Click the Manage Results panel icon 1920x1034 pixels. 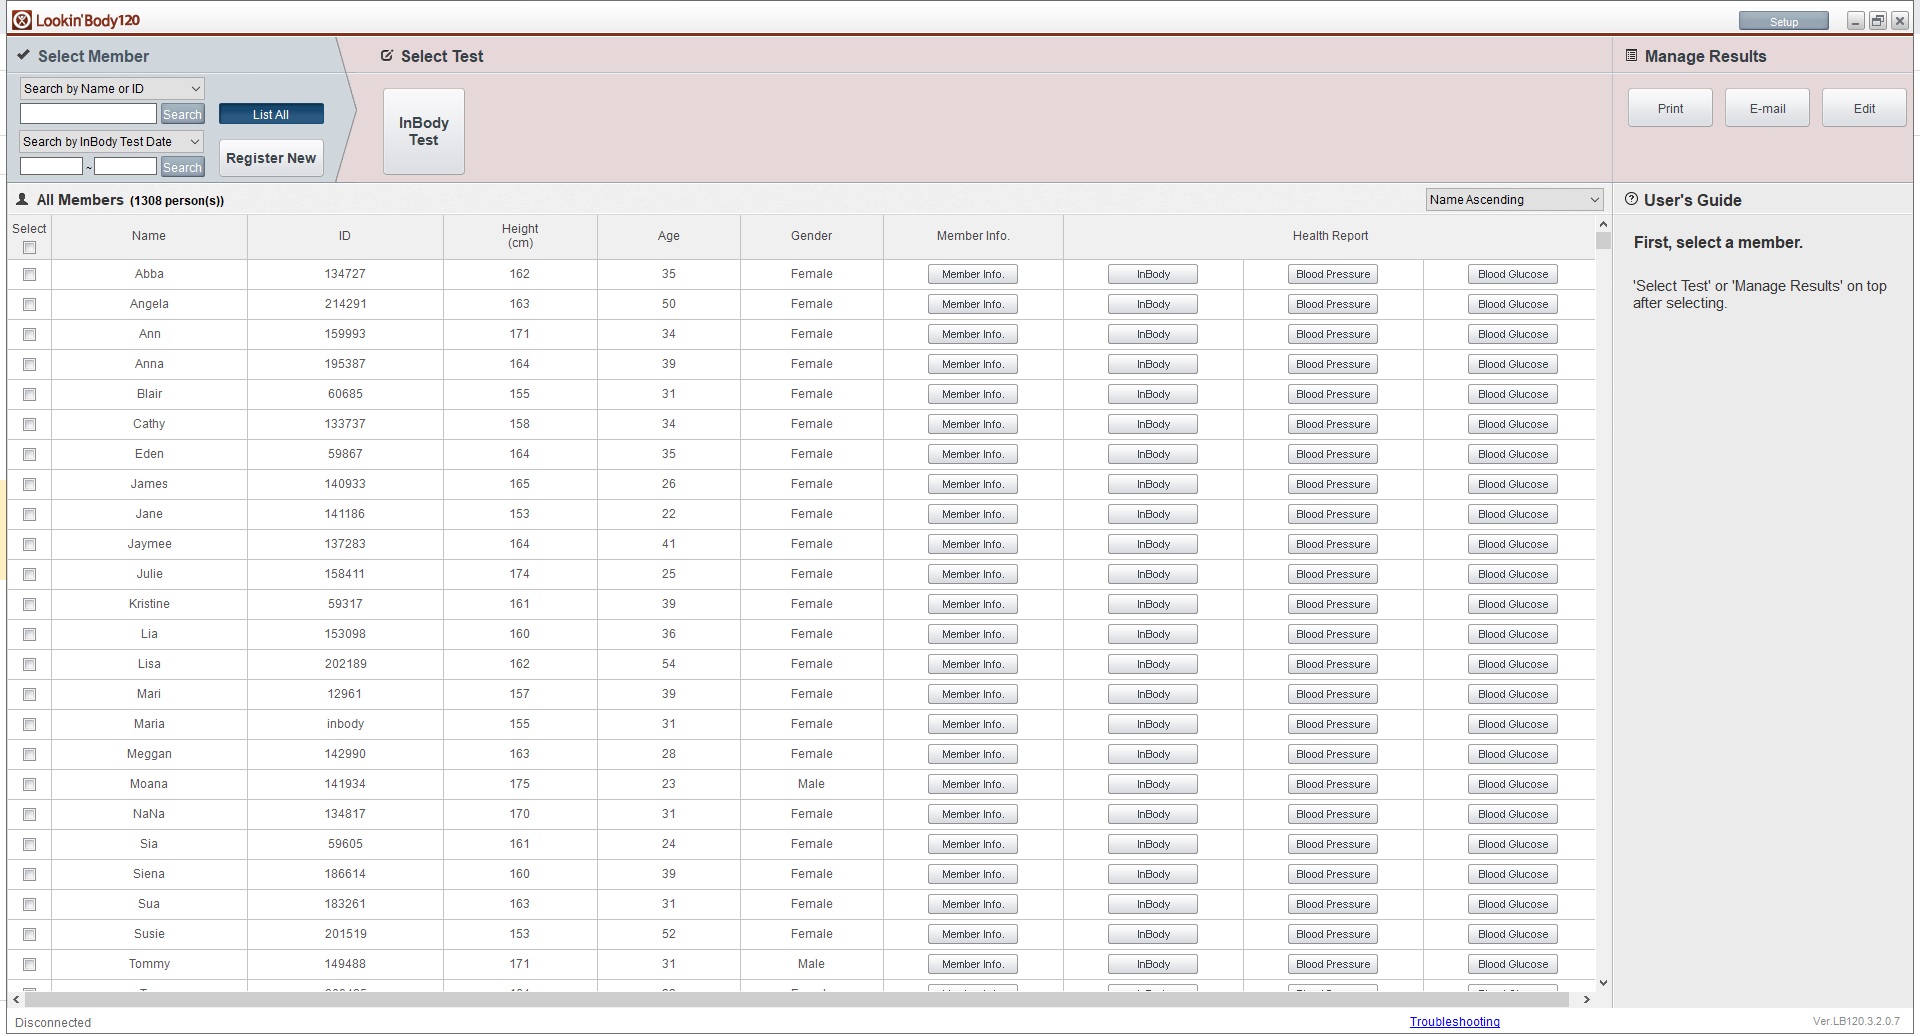(1632, 56)
